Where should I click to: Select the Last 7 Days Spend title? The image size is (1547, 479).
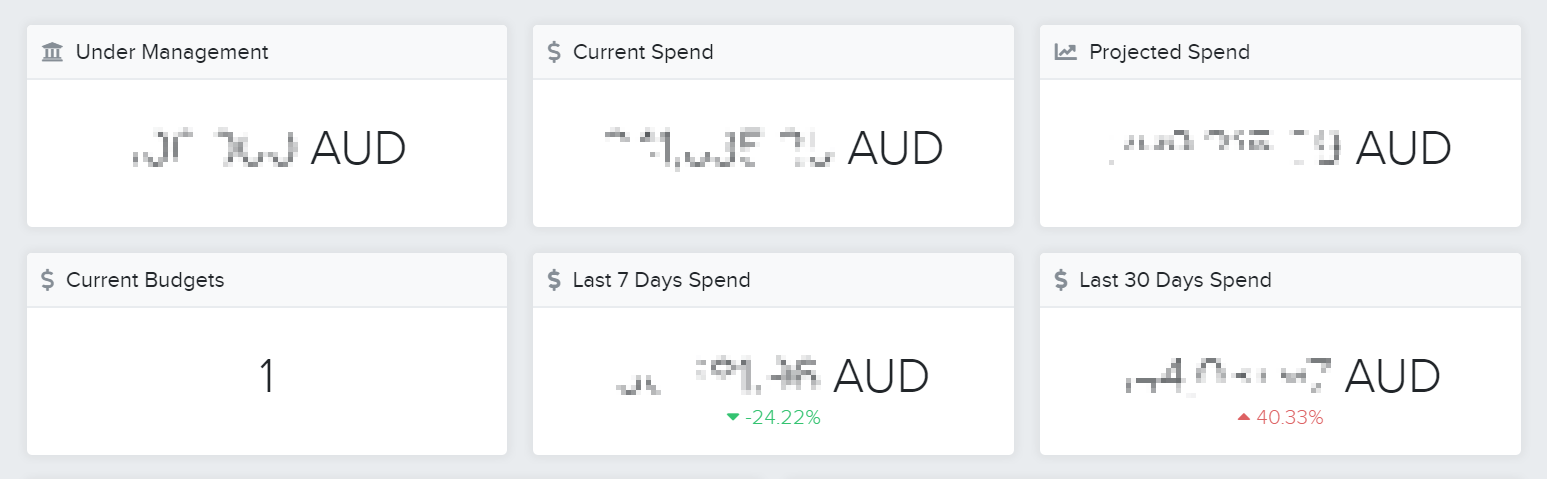(x=661, y=280)
